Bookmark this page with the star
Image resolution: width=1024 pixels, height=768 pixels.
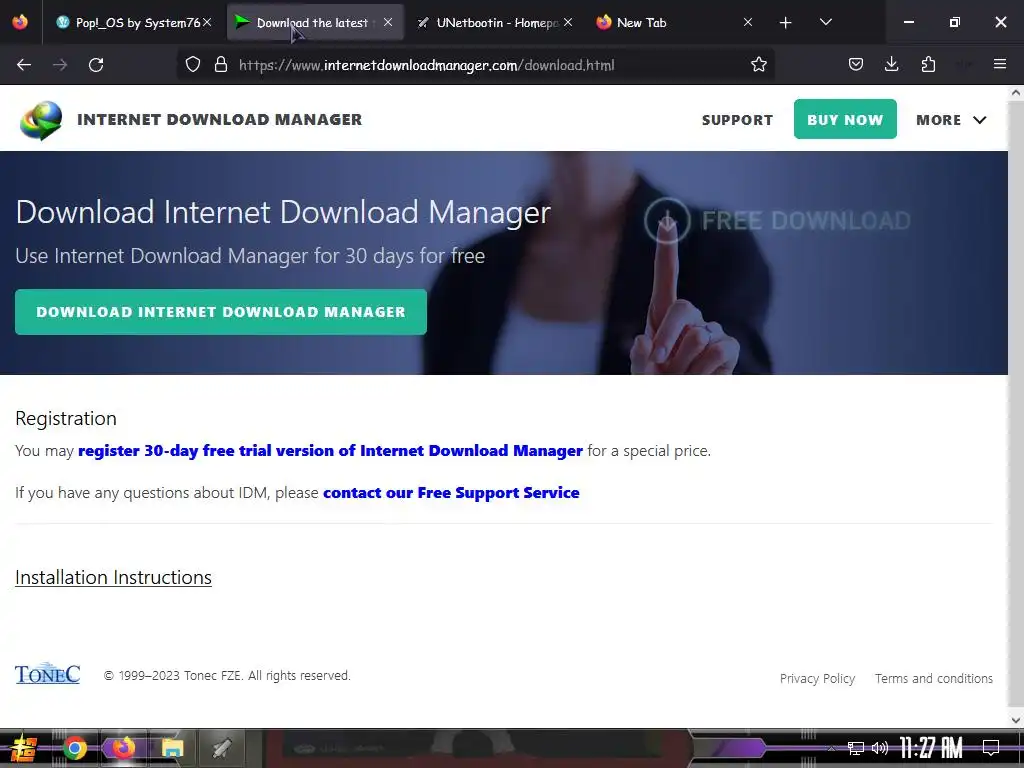(758, 65)
